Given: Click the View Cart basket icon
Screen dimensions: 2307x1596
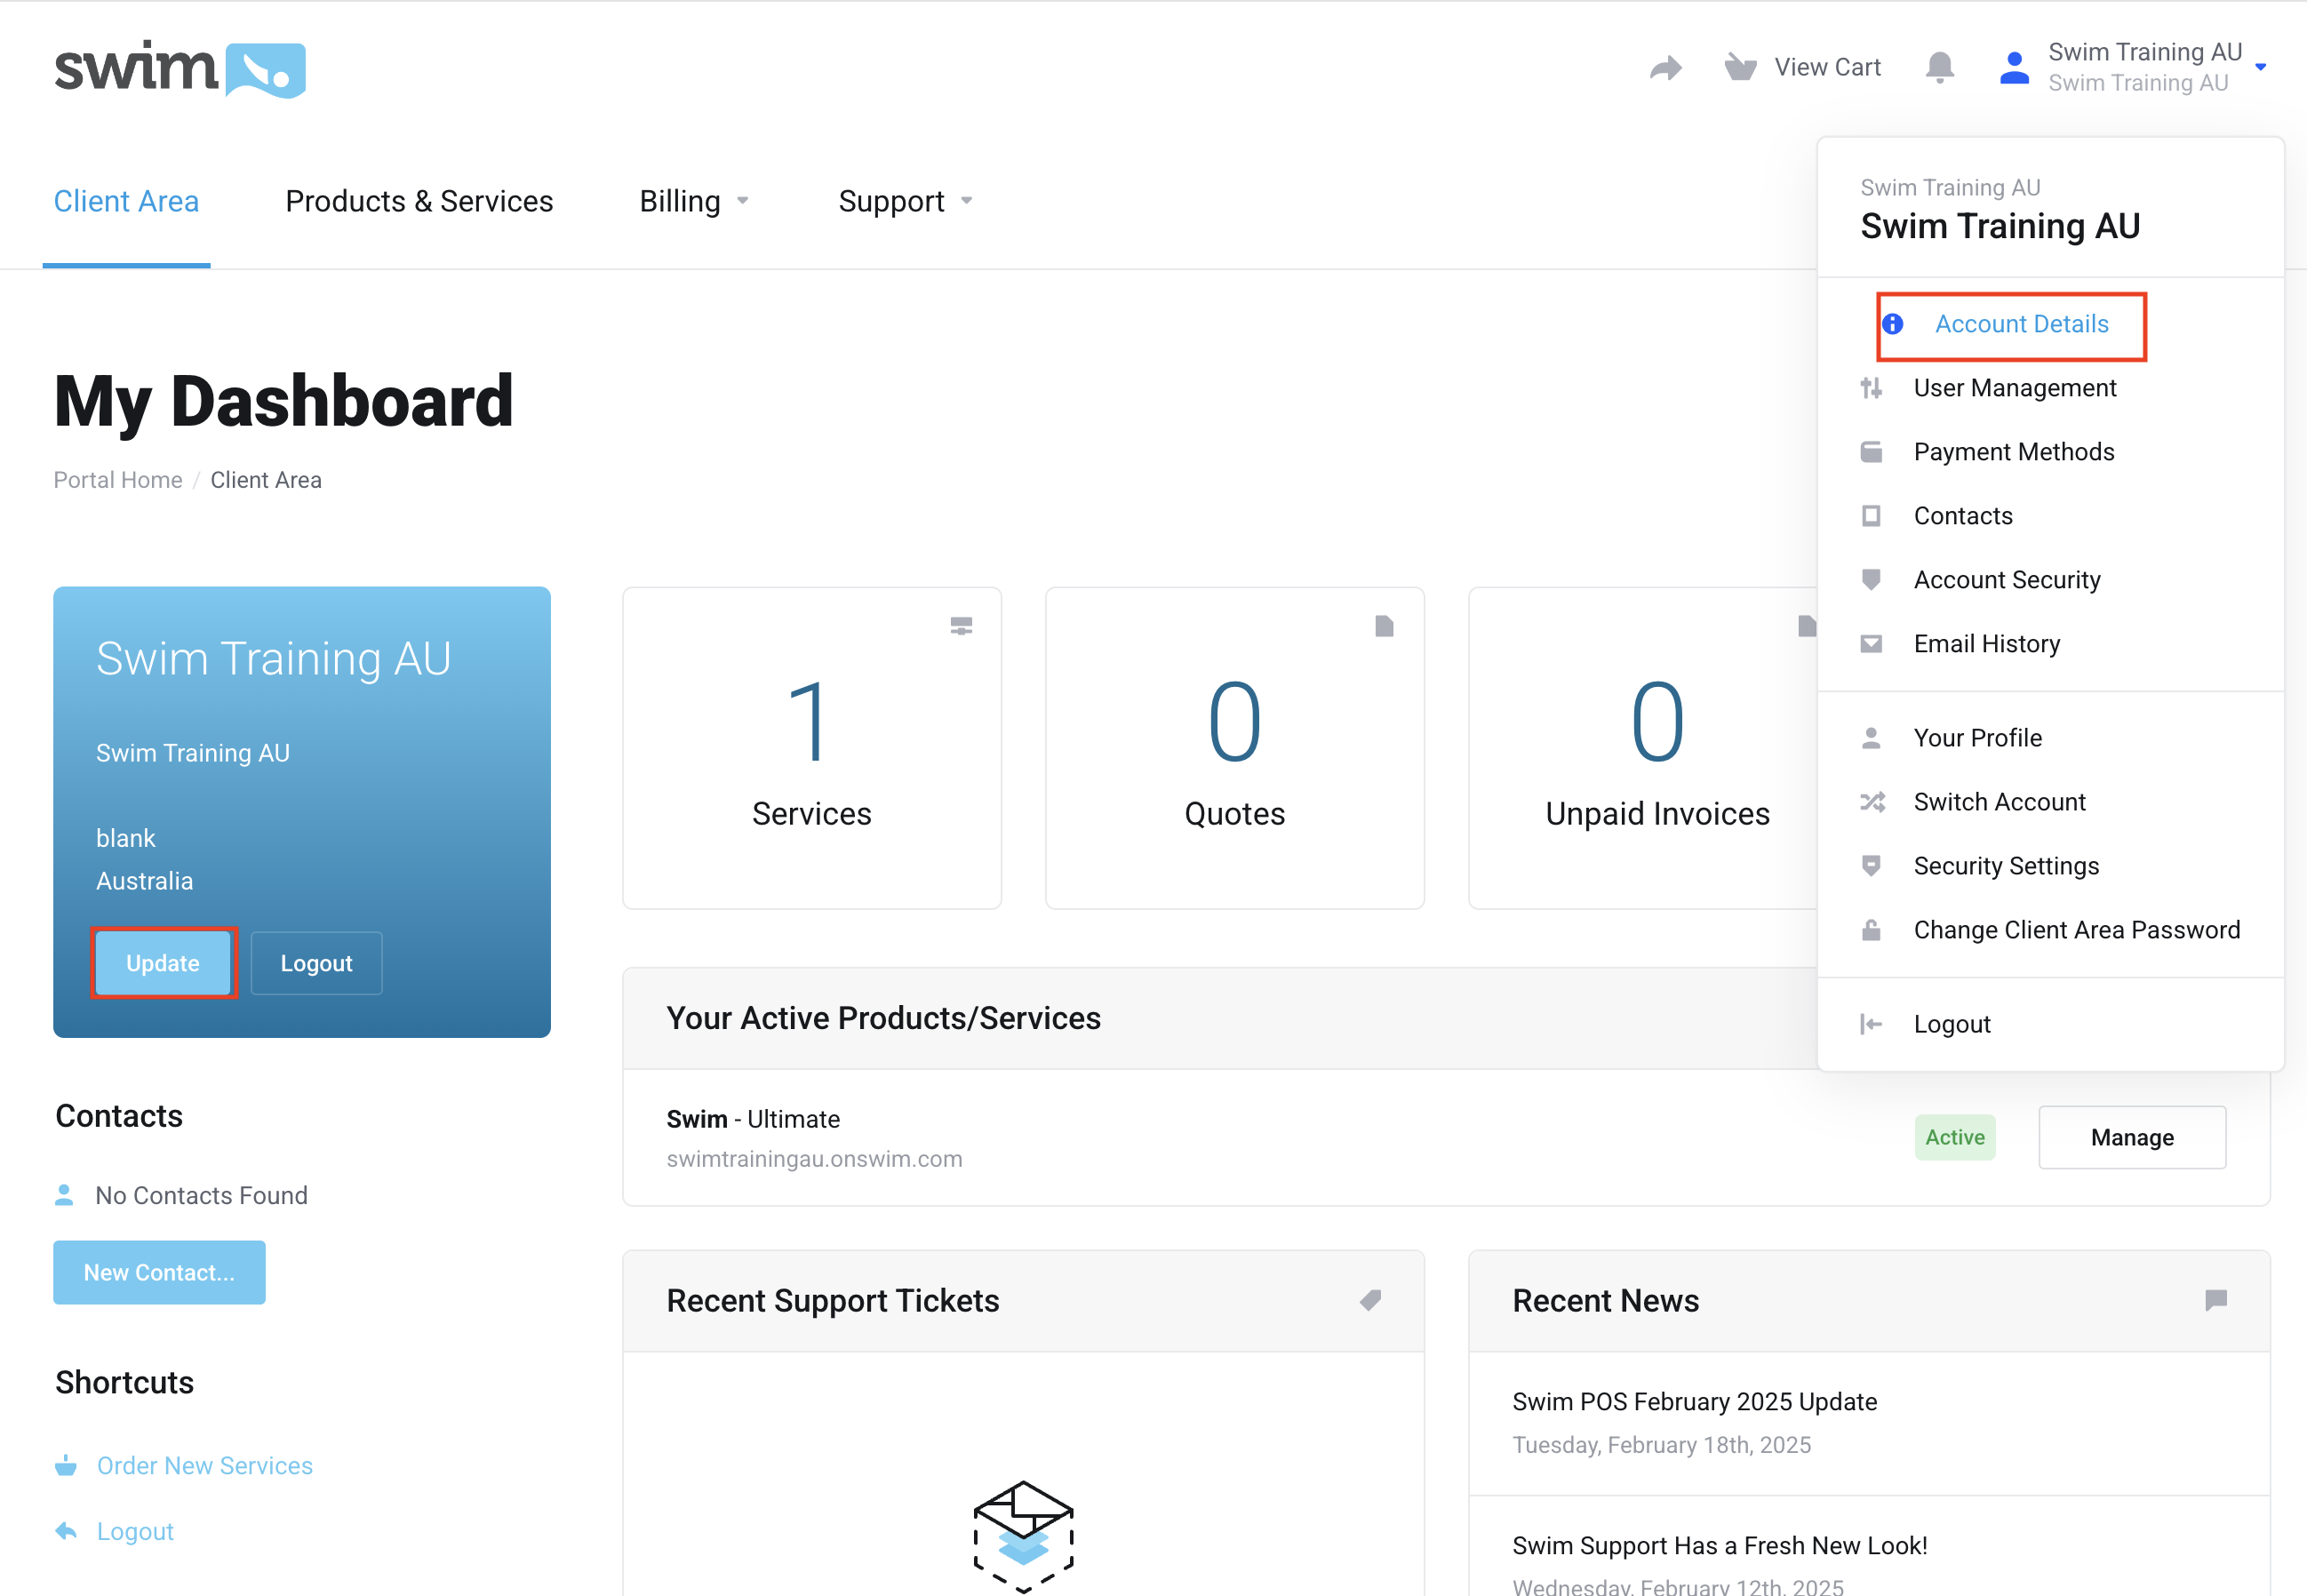Looking at the screenshot, I should 1740,67.
